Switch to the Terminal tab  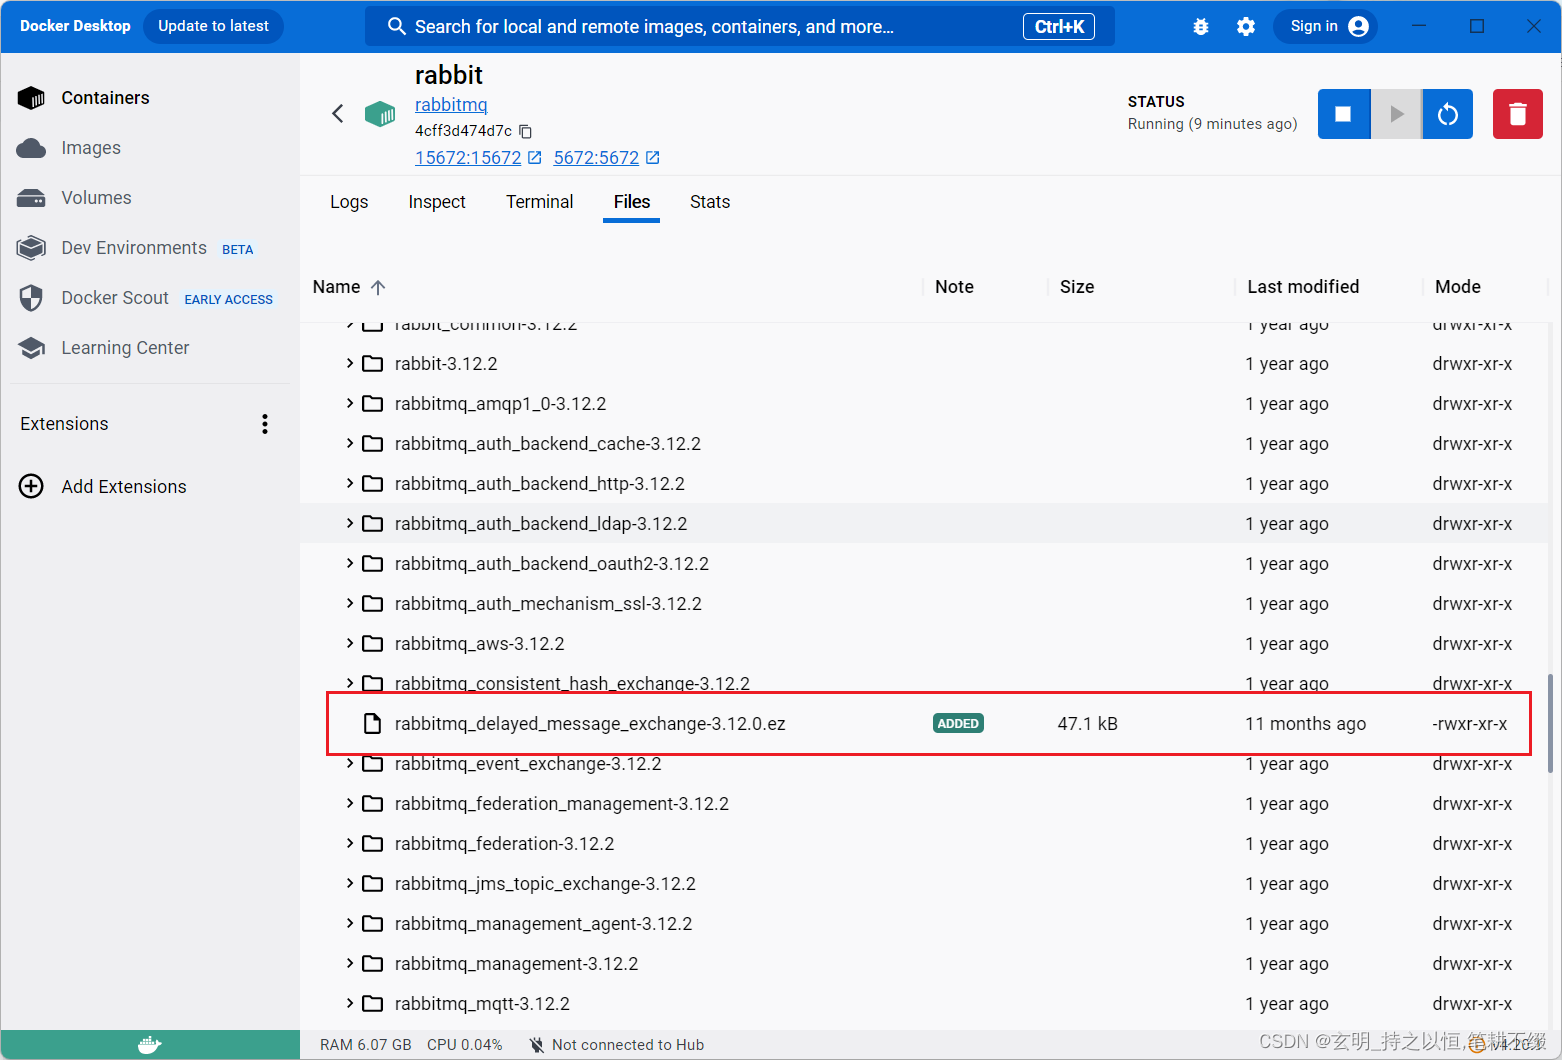tap(539, 201)
